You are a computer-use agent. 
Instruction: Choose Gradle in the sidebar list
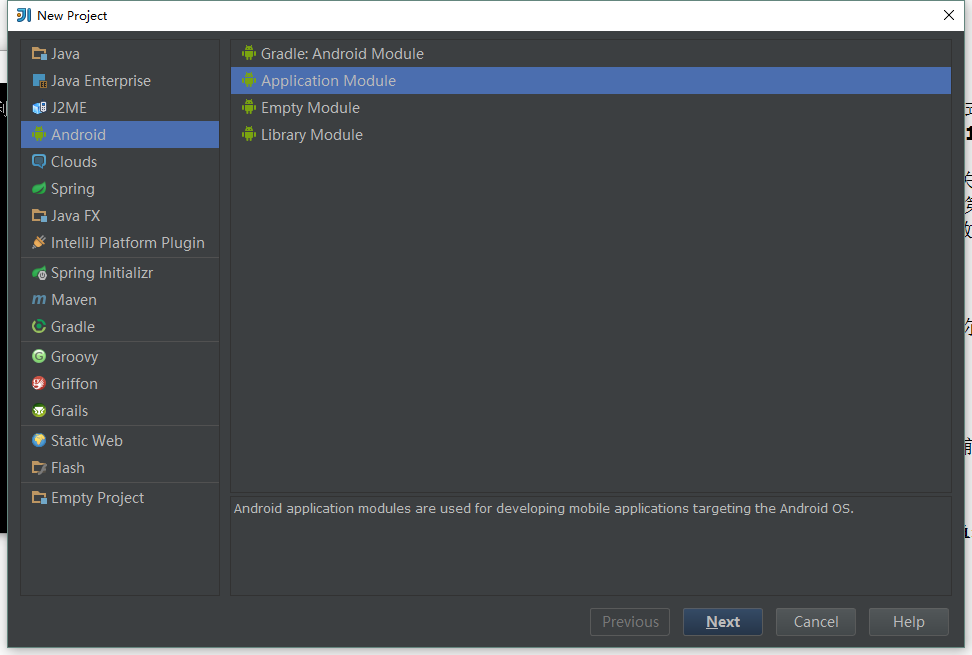coord(120,327)
